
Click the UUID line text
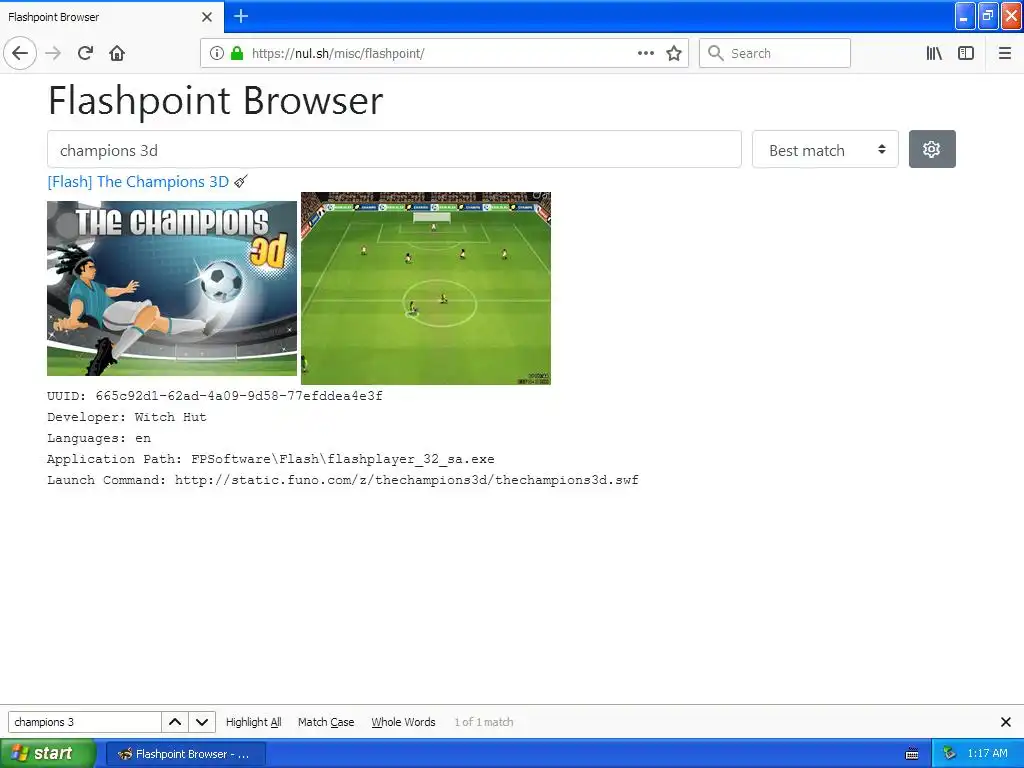pyautogui.click(x=215, y=396)
